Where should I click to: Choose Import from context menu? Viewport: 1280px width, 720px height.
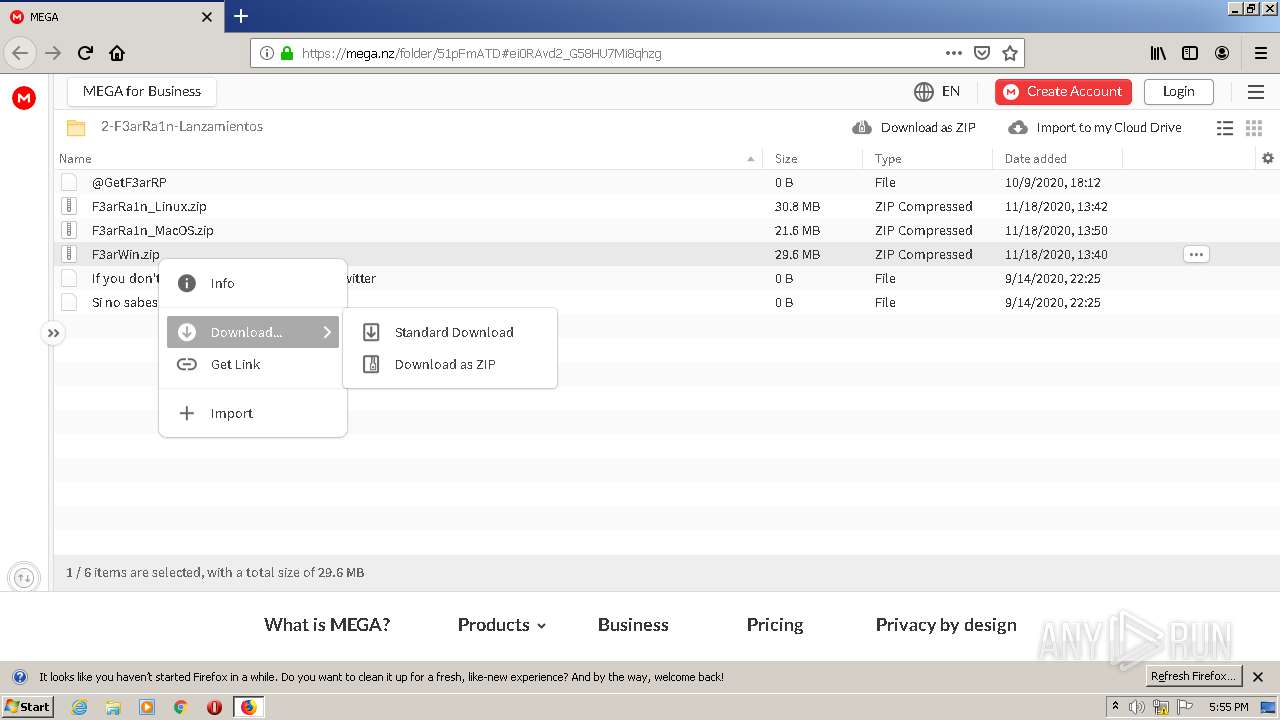(253, 413)
